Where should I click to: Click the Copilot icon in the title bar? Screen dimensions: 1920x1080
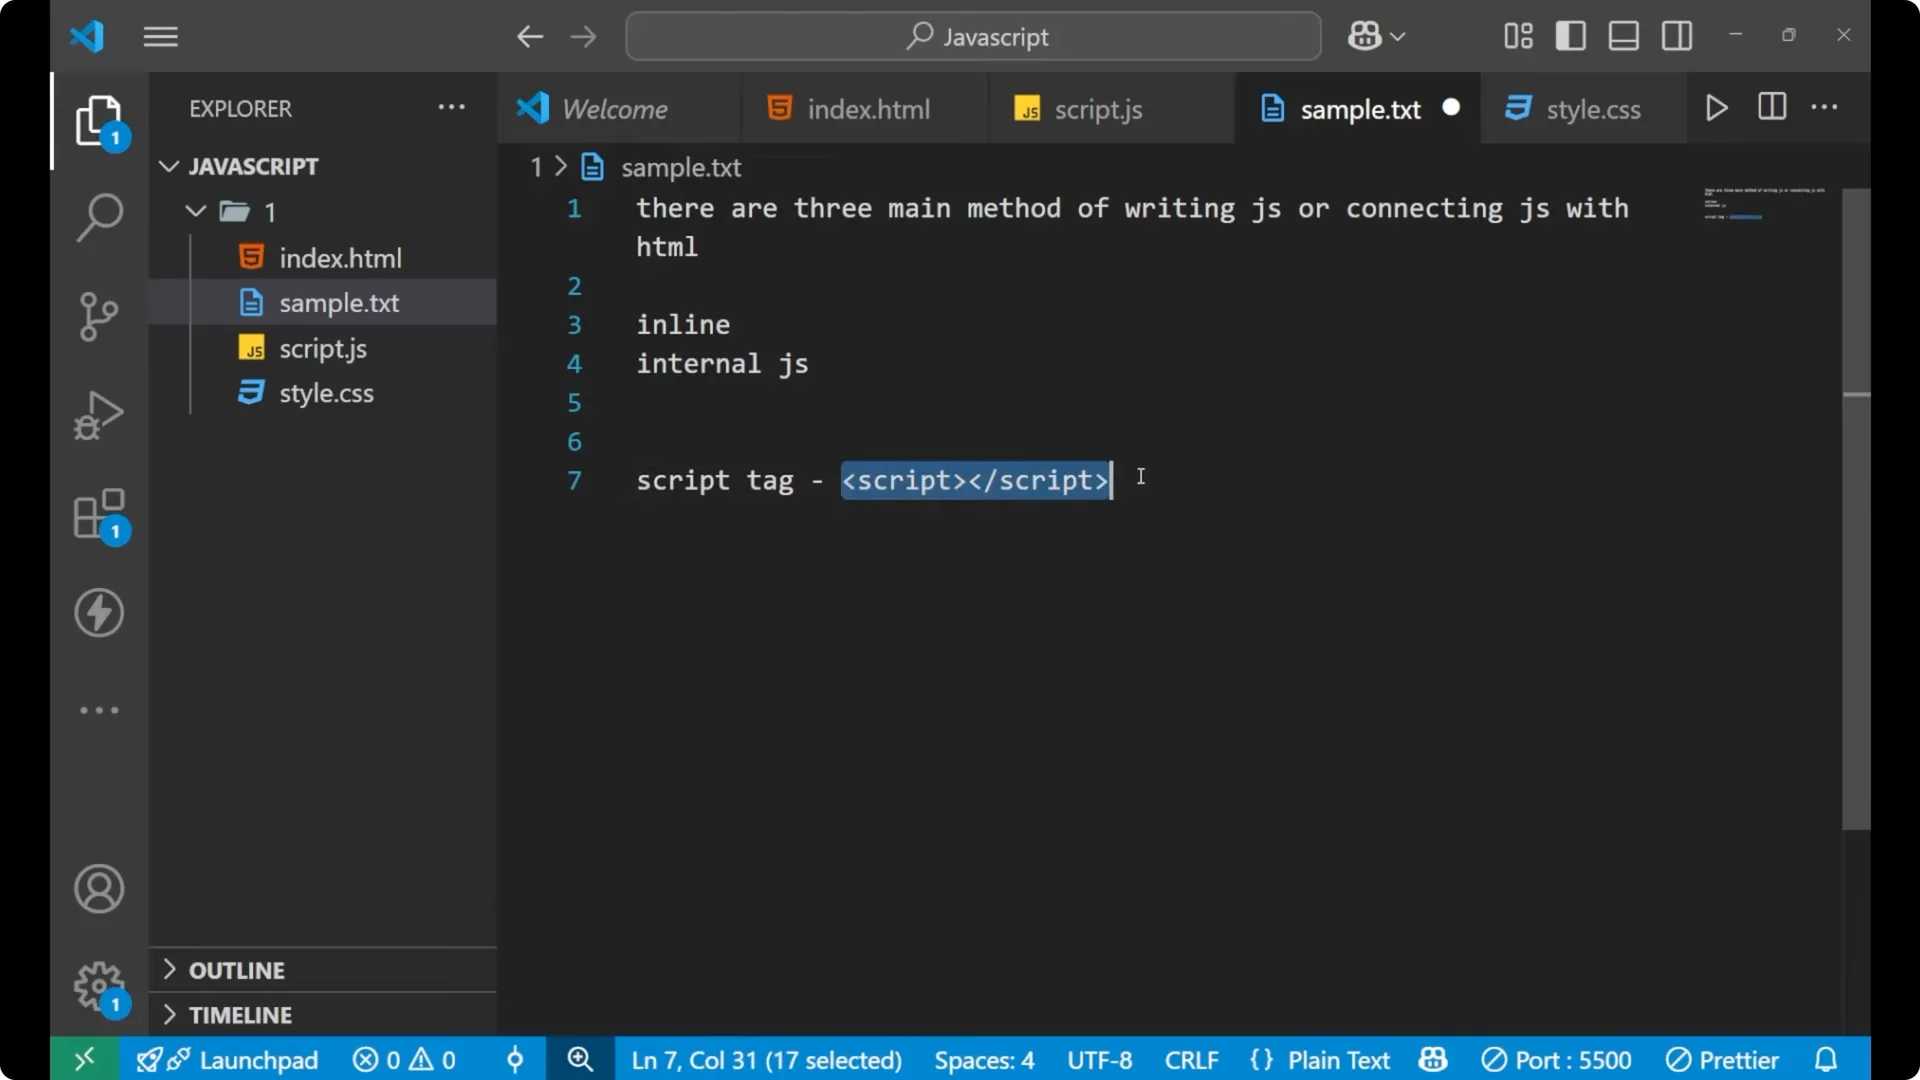(x=1365, y=36)
